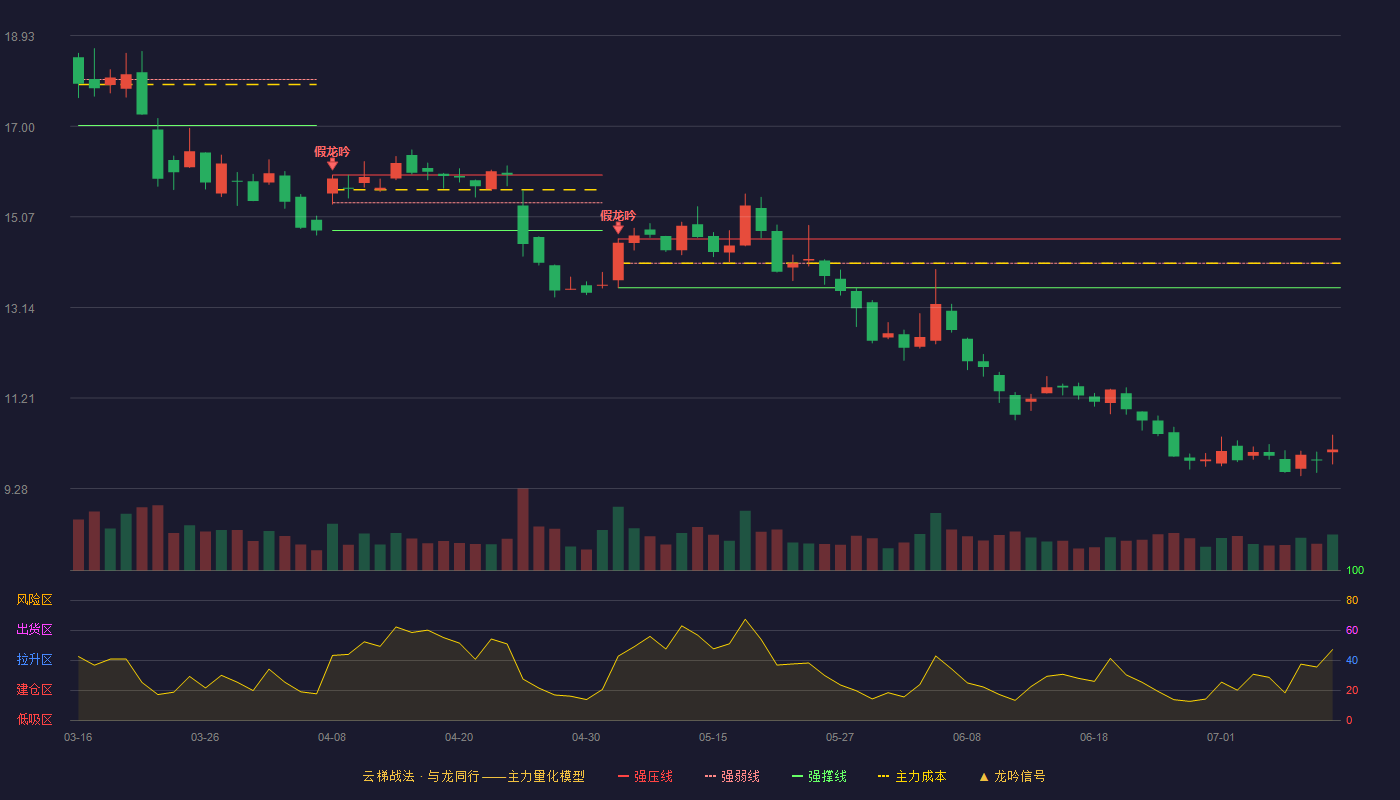This screenshot has height=800, width=1400.
Task: Click the 04-08 date label
Action: tap(332, 737)
